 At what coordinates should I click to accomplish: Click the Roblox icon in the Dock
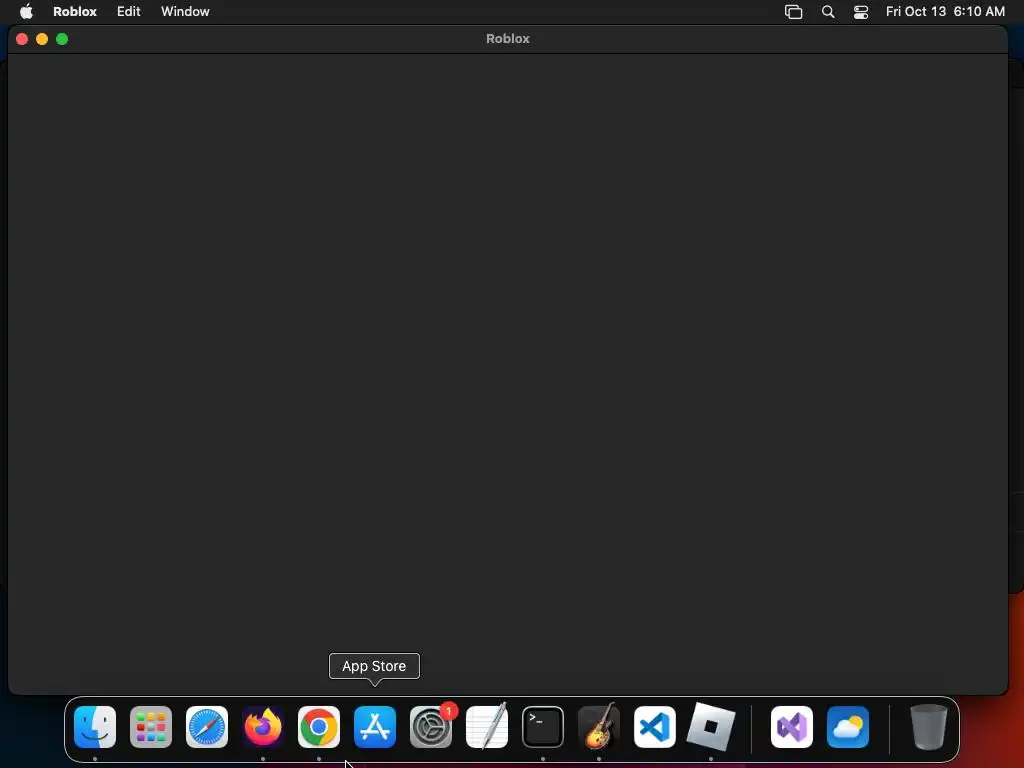coord(711,727)
